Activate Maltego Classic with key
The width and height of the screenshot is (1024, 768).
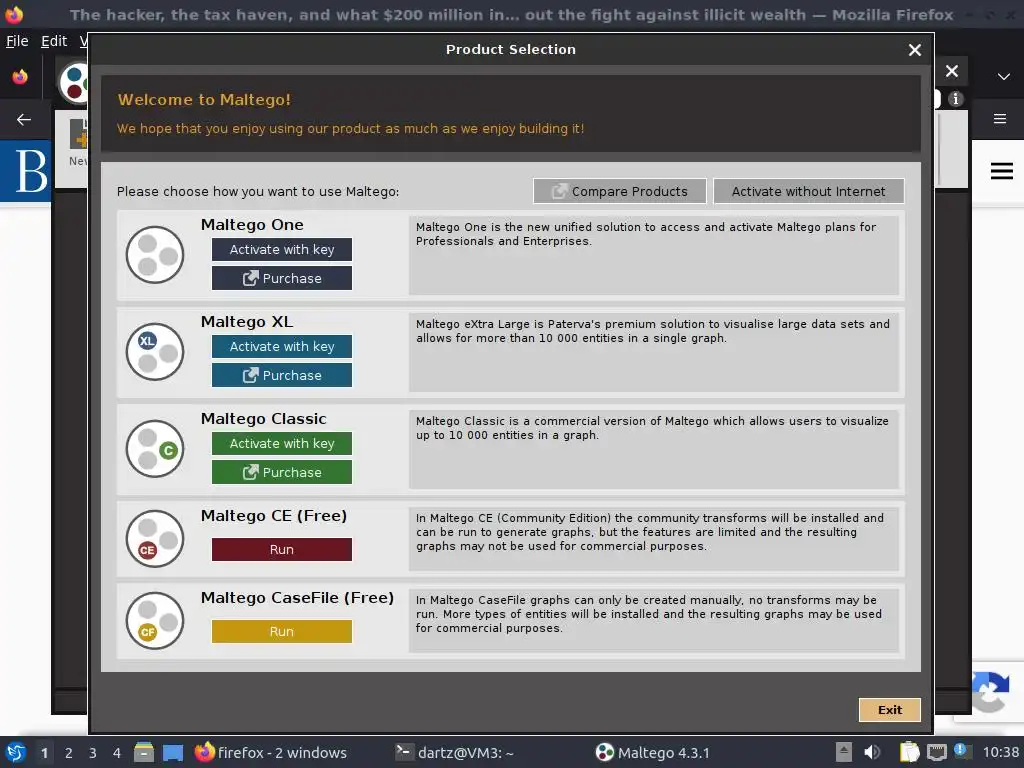click(x=281, y=443)
